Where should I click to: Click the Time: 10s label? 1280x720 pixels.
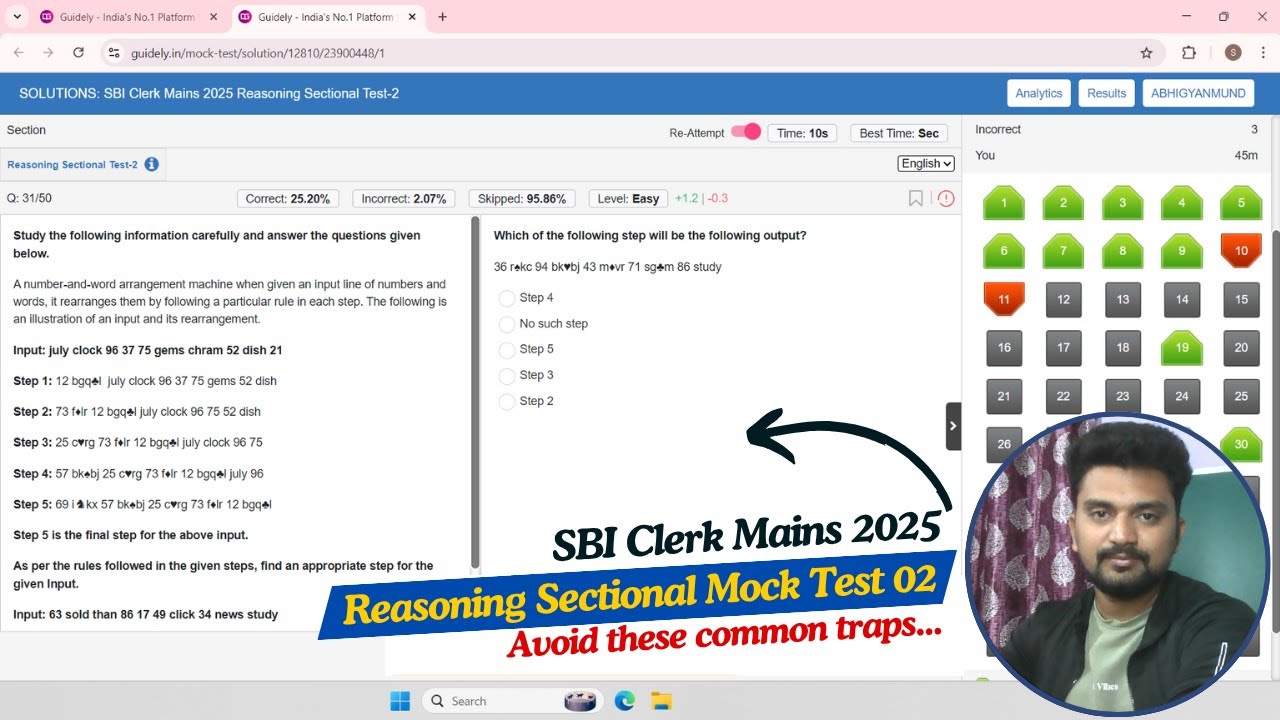pos(802,133)
